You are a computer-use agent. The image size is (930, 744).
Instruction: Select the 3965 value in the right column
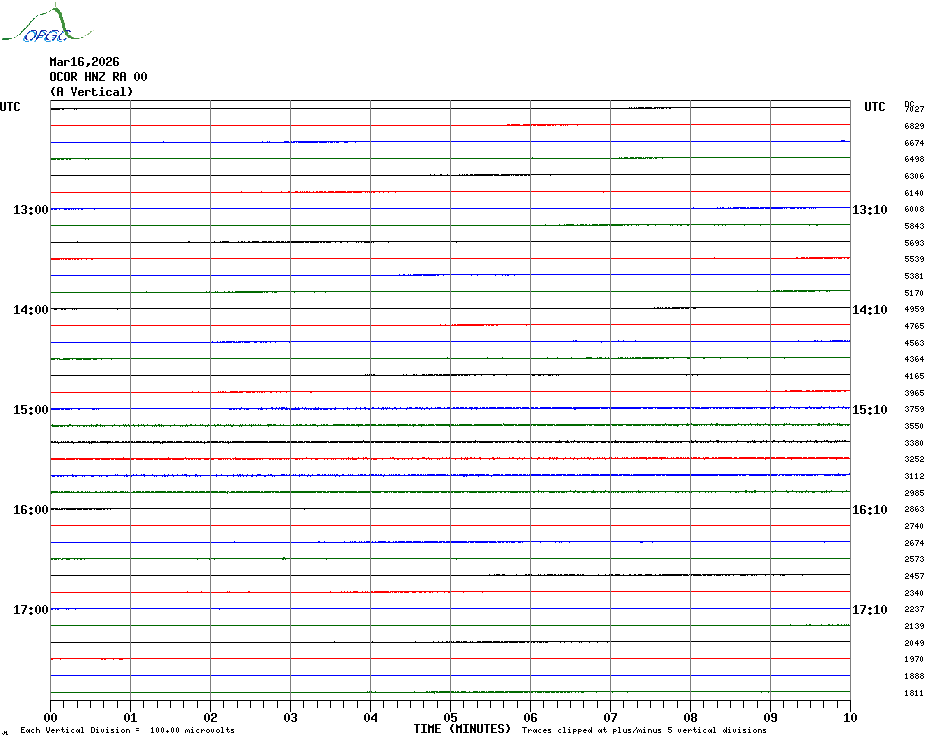(x=914, y=393)
